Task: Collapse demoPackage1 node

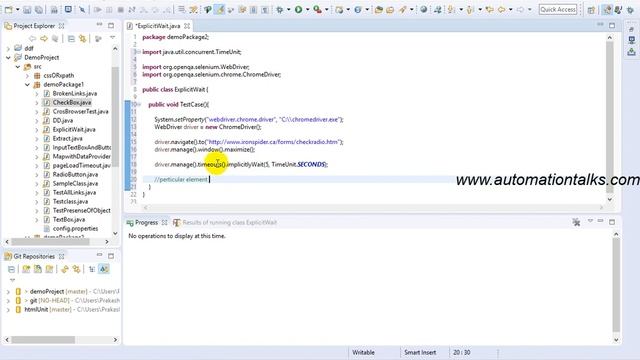Action: [x=27, y=84]
